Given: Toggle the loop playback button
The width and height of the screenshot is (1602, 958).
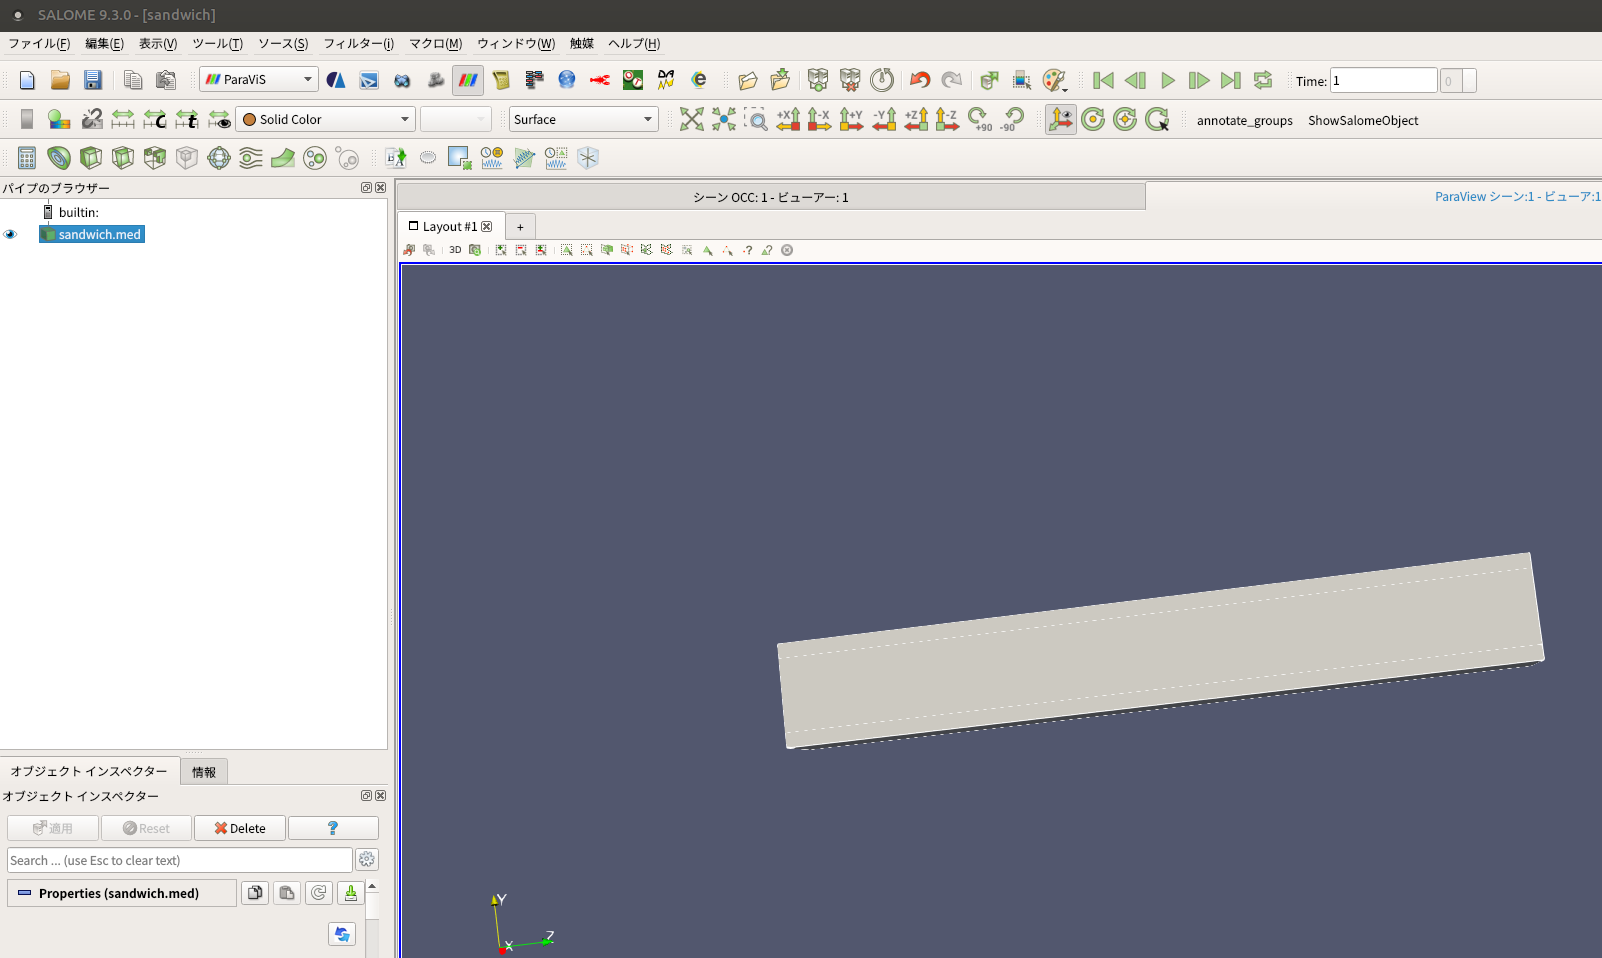Looking at the screenshot, I should [x=1263, y=80].
